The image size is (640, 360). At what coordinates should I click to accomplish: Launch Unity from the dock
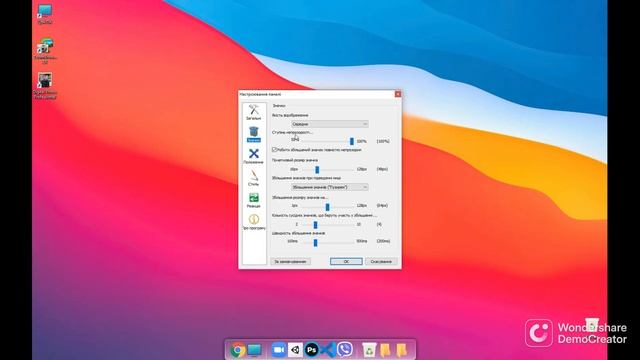coord(295,350)
